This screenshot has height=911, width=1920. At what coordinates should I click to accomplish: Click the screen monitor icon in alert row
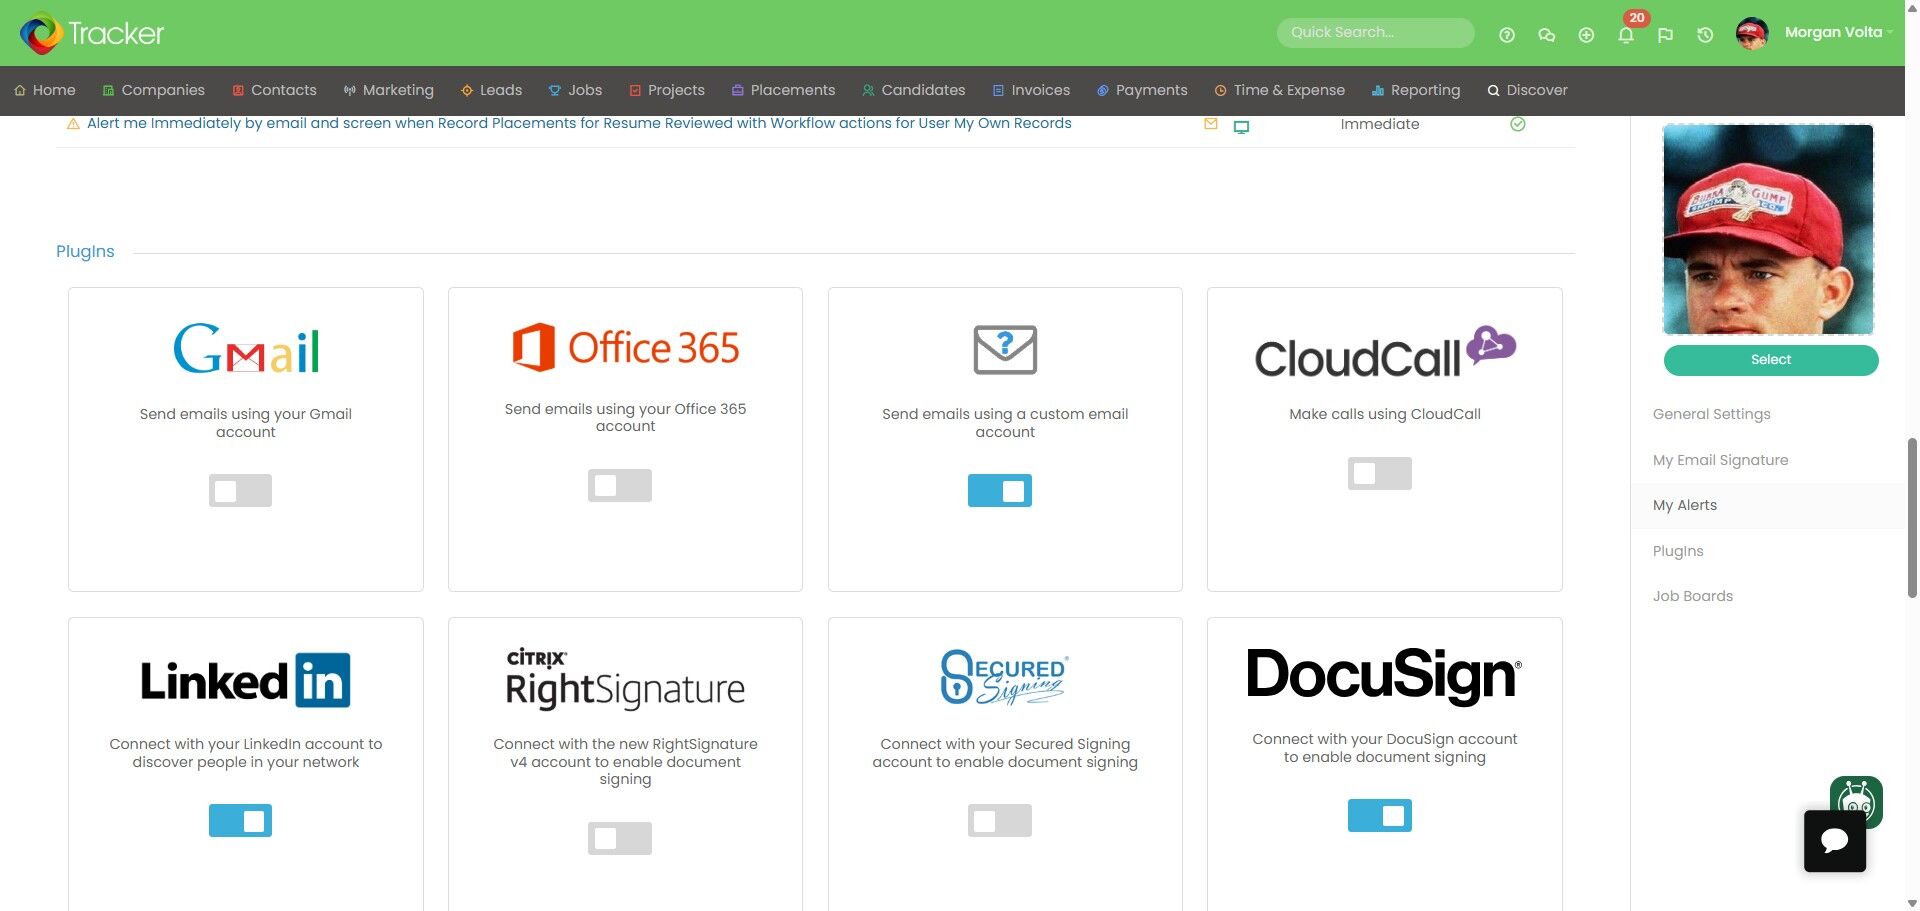click(1241, 126)
